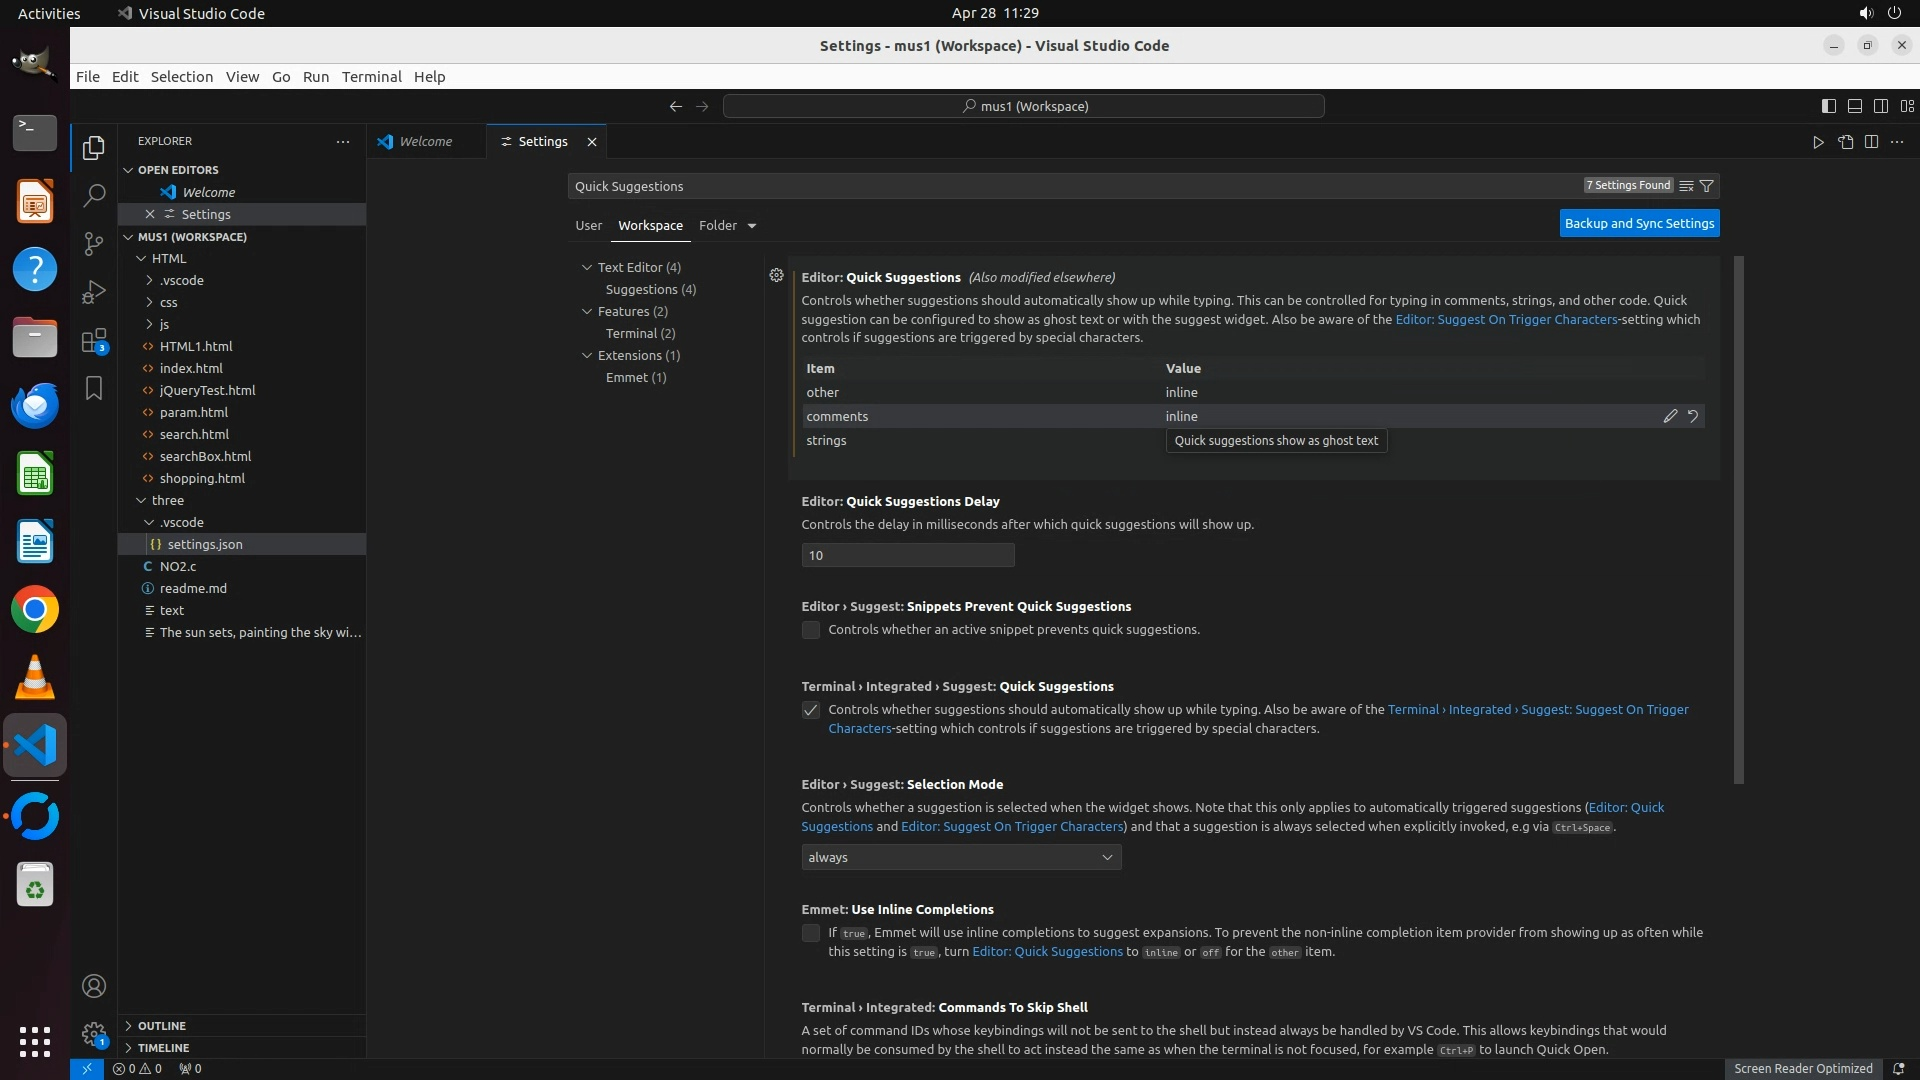Follow the Editor: Suggest On Trigger Characters link
Image resolution: width=1920 pixels, height=1080 pixels.
1505,319
